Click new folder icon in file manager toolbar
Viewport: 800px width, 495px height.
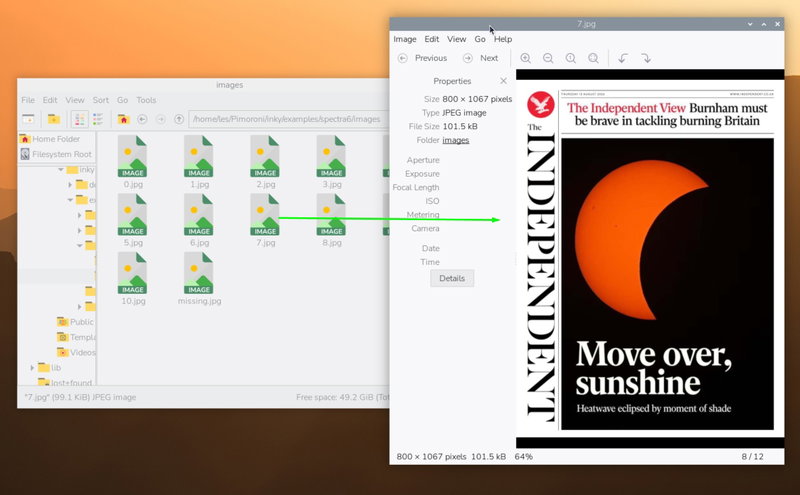tap(54, 119)
